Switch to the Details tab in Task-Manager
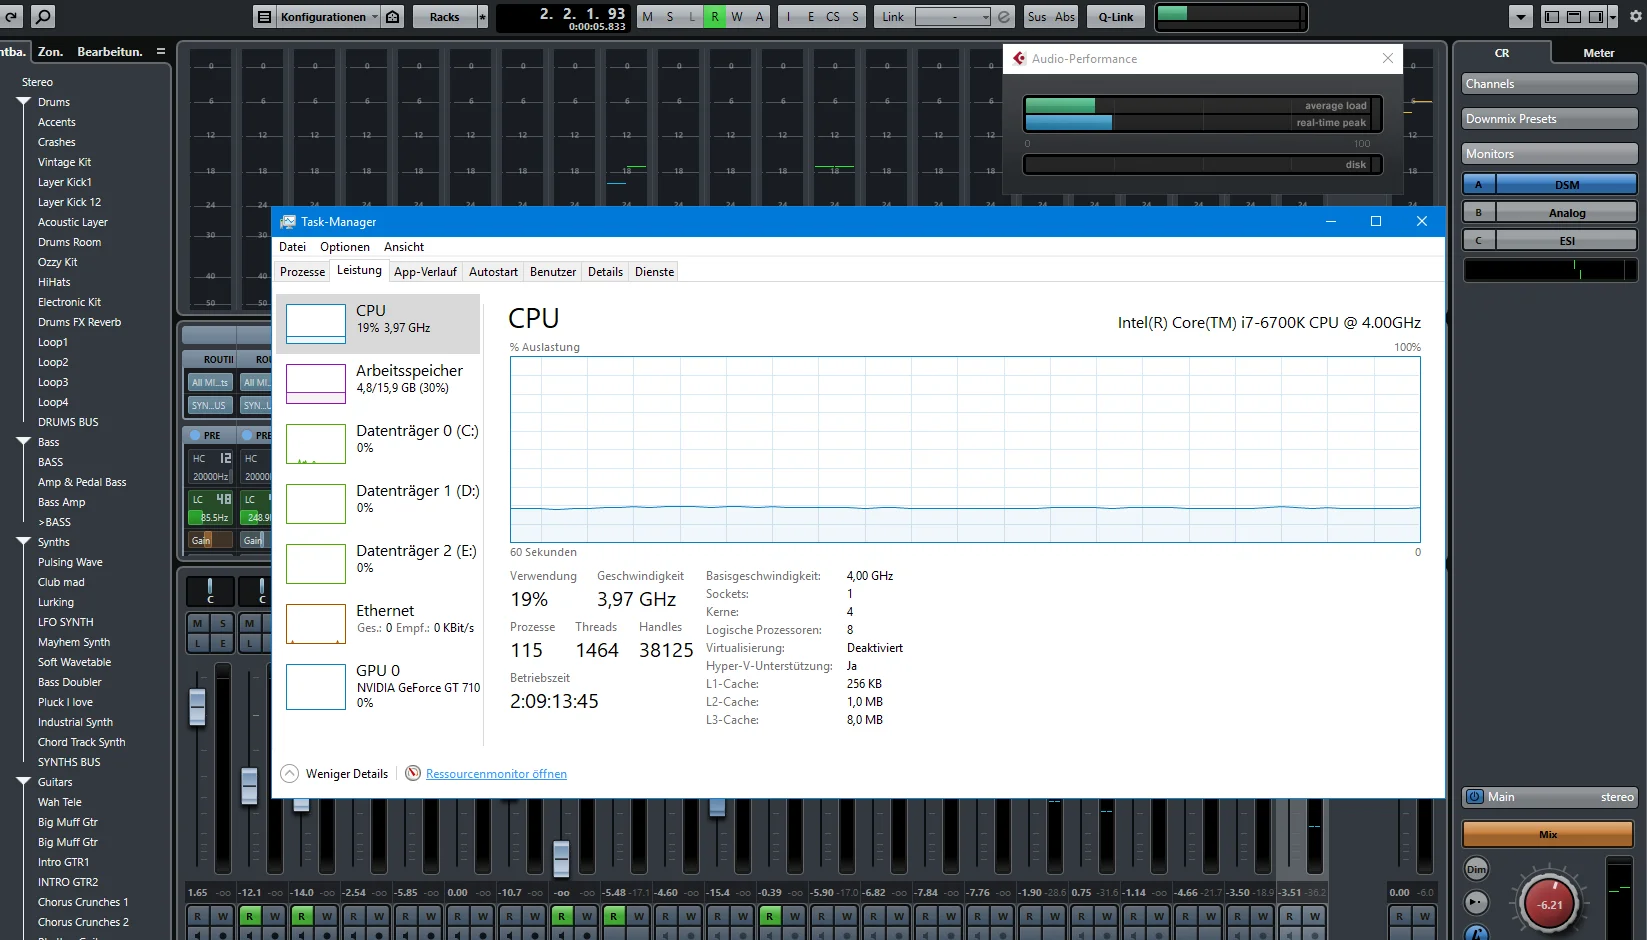 (x=605, y=272)
